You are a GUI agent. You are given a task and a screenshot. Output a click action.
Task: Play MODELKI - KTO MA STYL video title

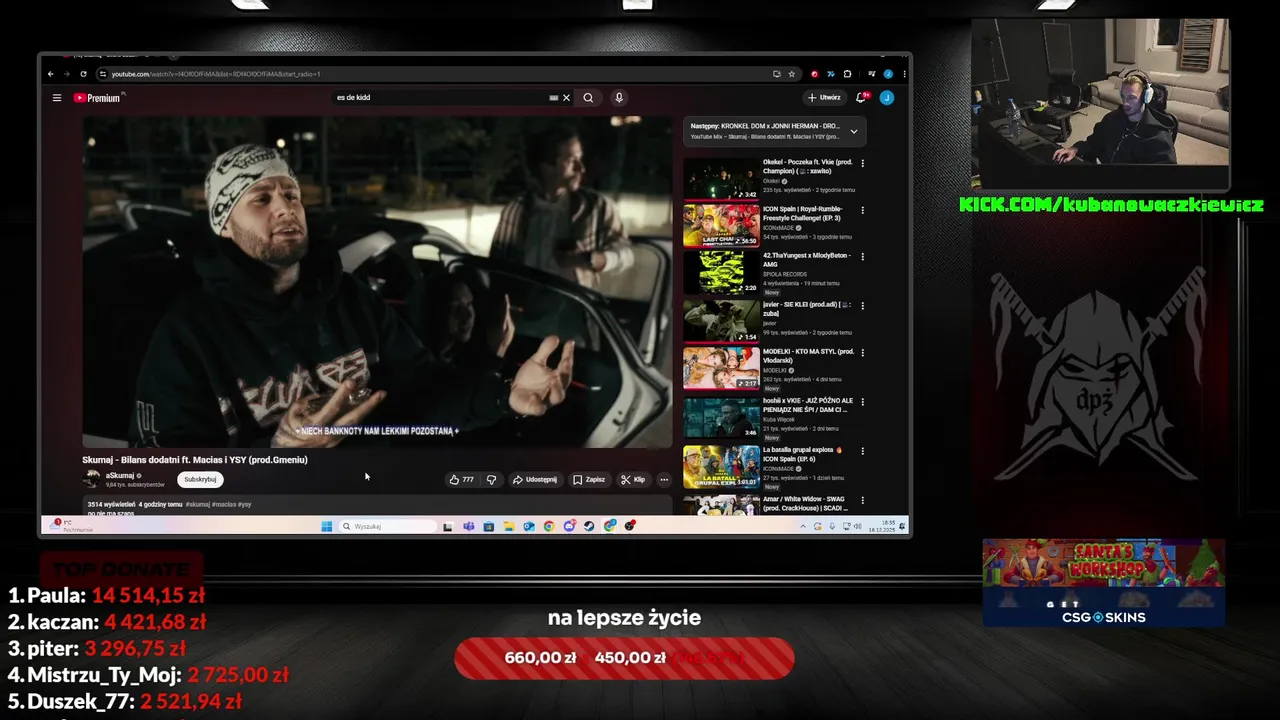coord(808,356)
